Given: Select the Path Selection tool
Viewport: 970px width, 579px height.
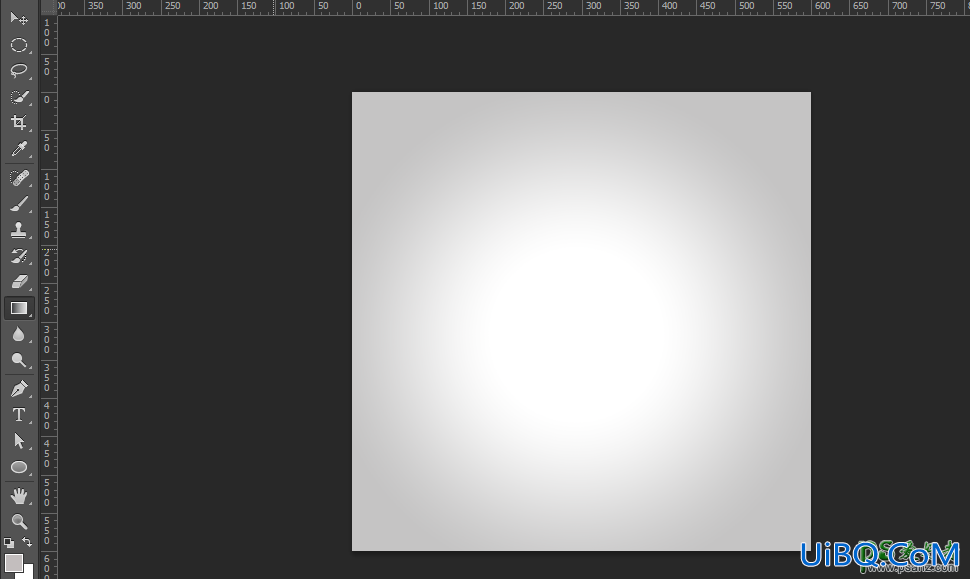Looking at the screenshot, I should [x=19, y=441].
